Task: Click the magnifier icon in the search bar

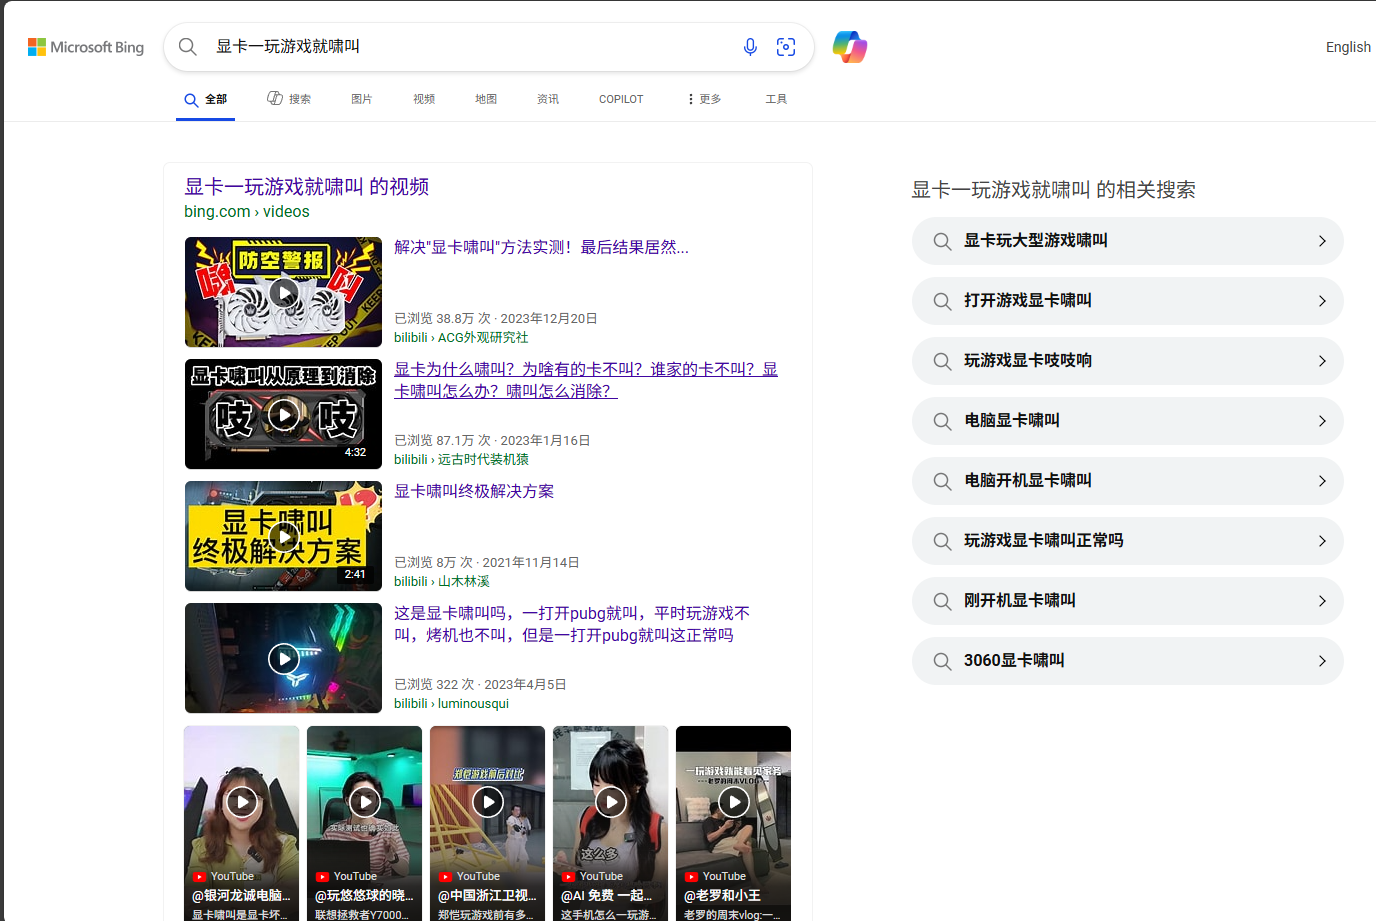Action: pos(188,46)
